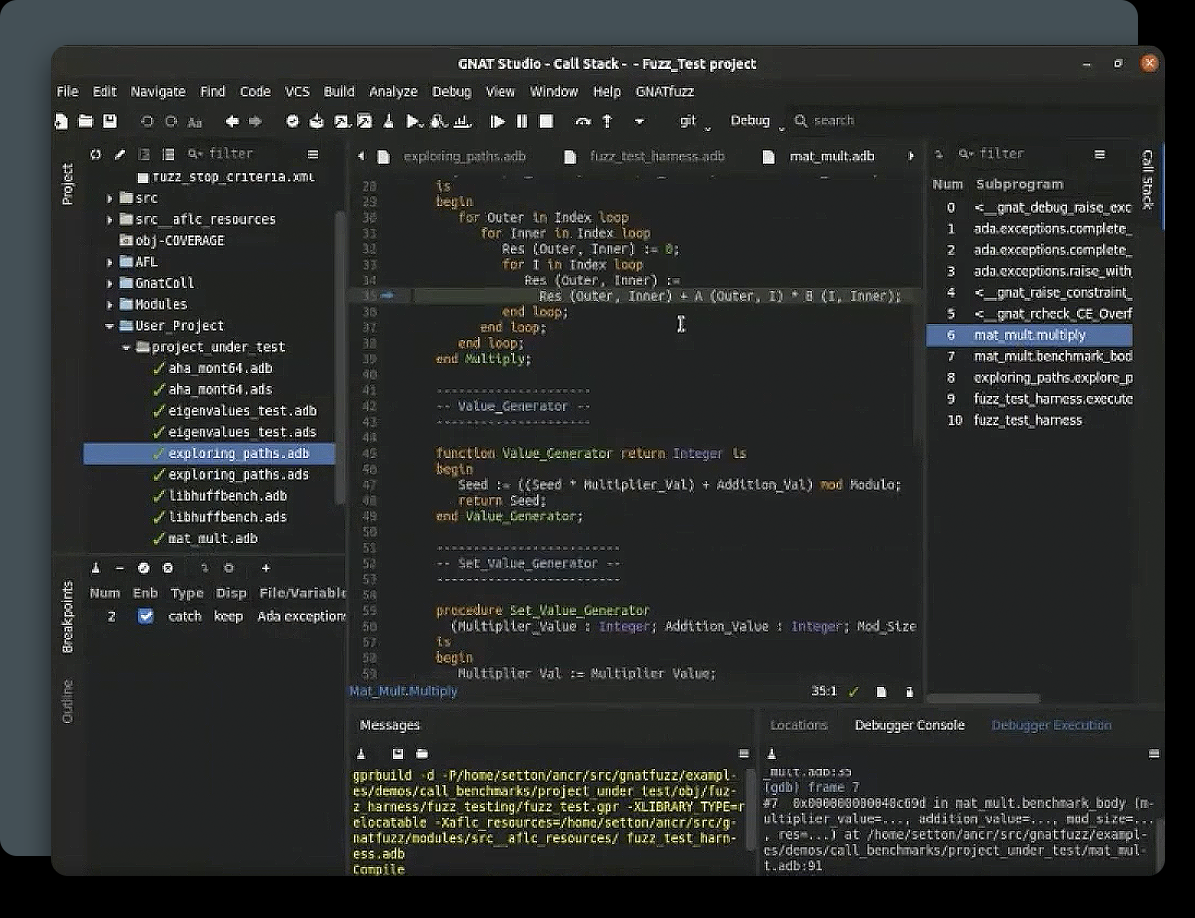Expand the GnatColl project node
1195x918 pixels.
click(110, 283)
